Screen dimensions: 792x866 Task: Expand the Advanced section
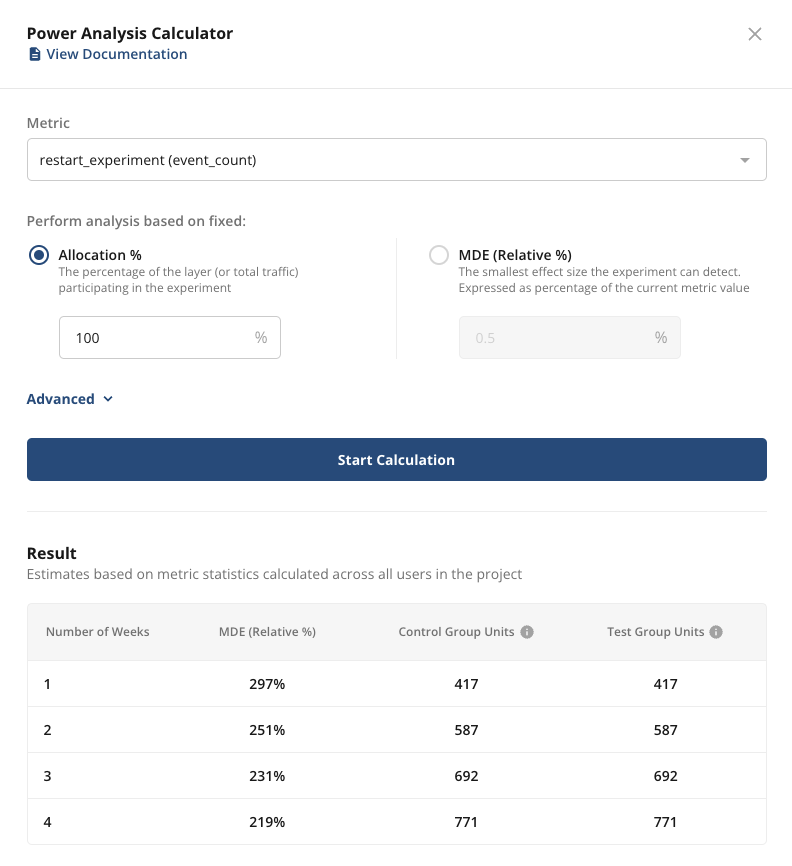point(70,399)
